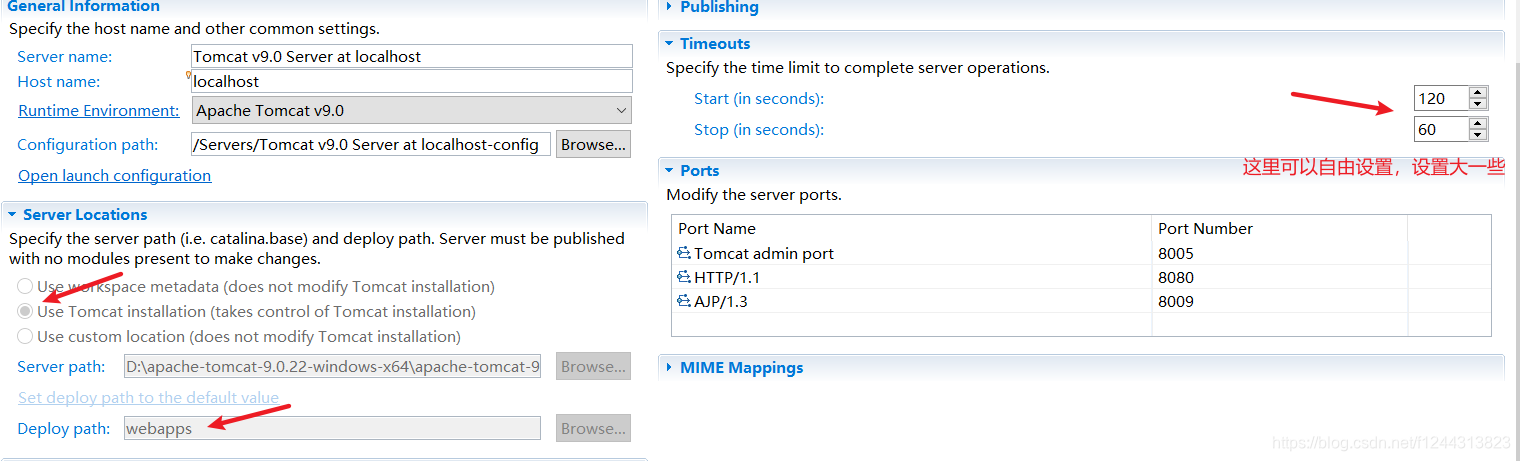The height and width of the screenshot is (461, 1520).
Task: Click the Deploy path webapps field
Action: click(x=332, y=428)
